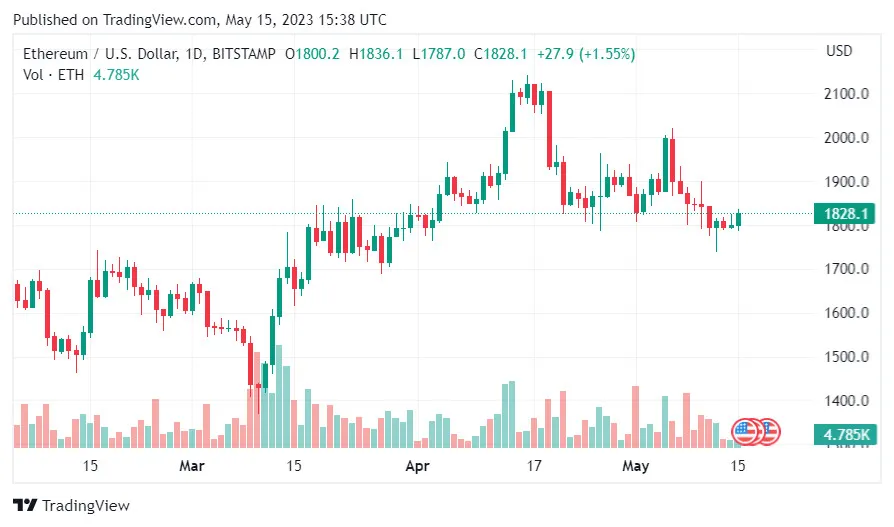Click the 2100.0 price scale label
This screenshot has width=894, height=527.
(x=845, y=94)
